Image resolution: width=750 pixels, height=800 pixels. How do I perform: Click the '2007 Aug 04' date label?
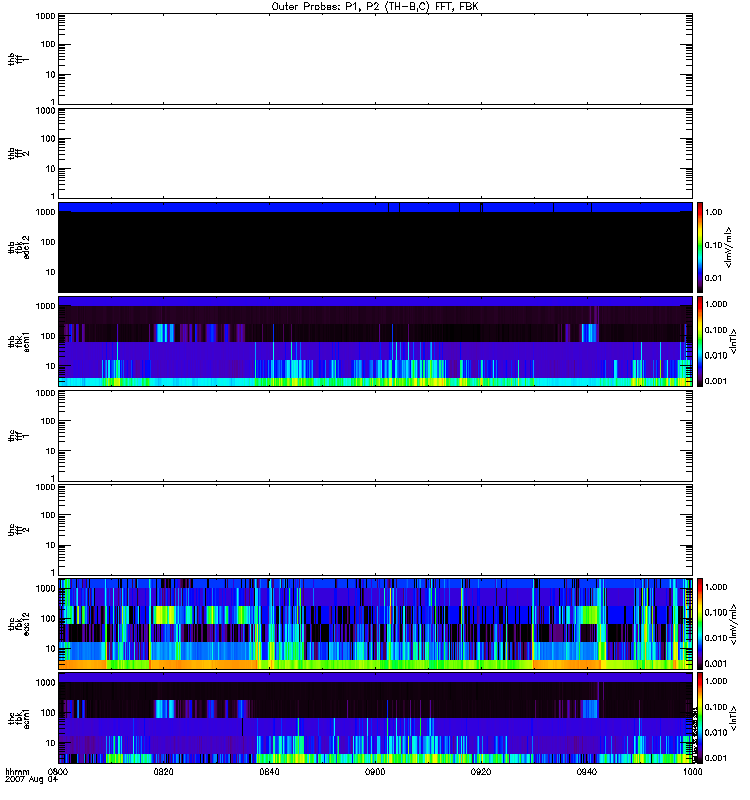click(x=32, y=780)
